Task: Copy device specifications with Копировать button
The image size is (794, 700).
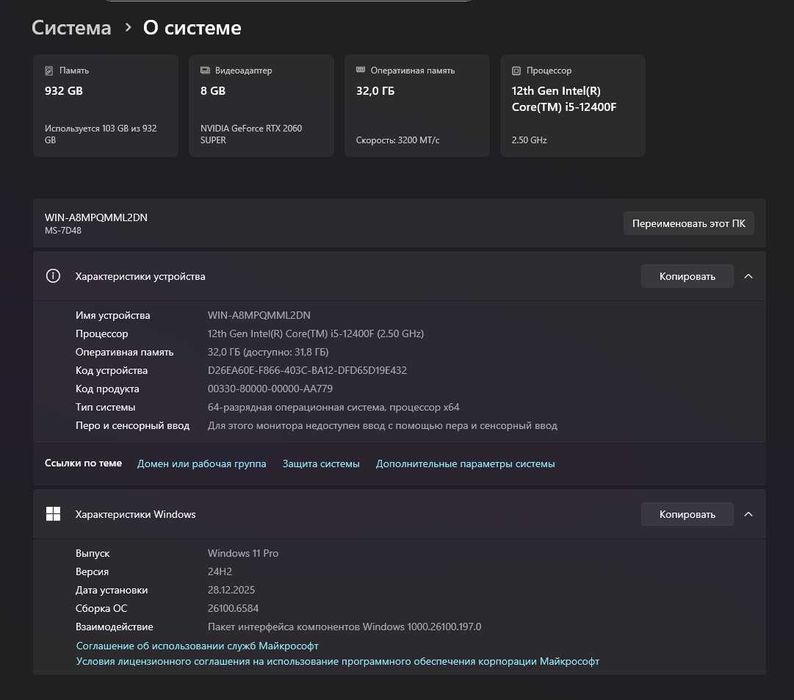Action: coord(687,276)
